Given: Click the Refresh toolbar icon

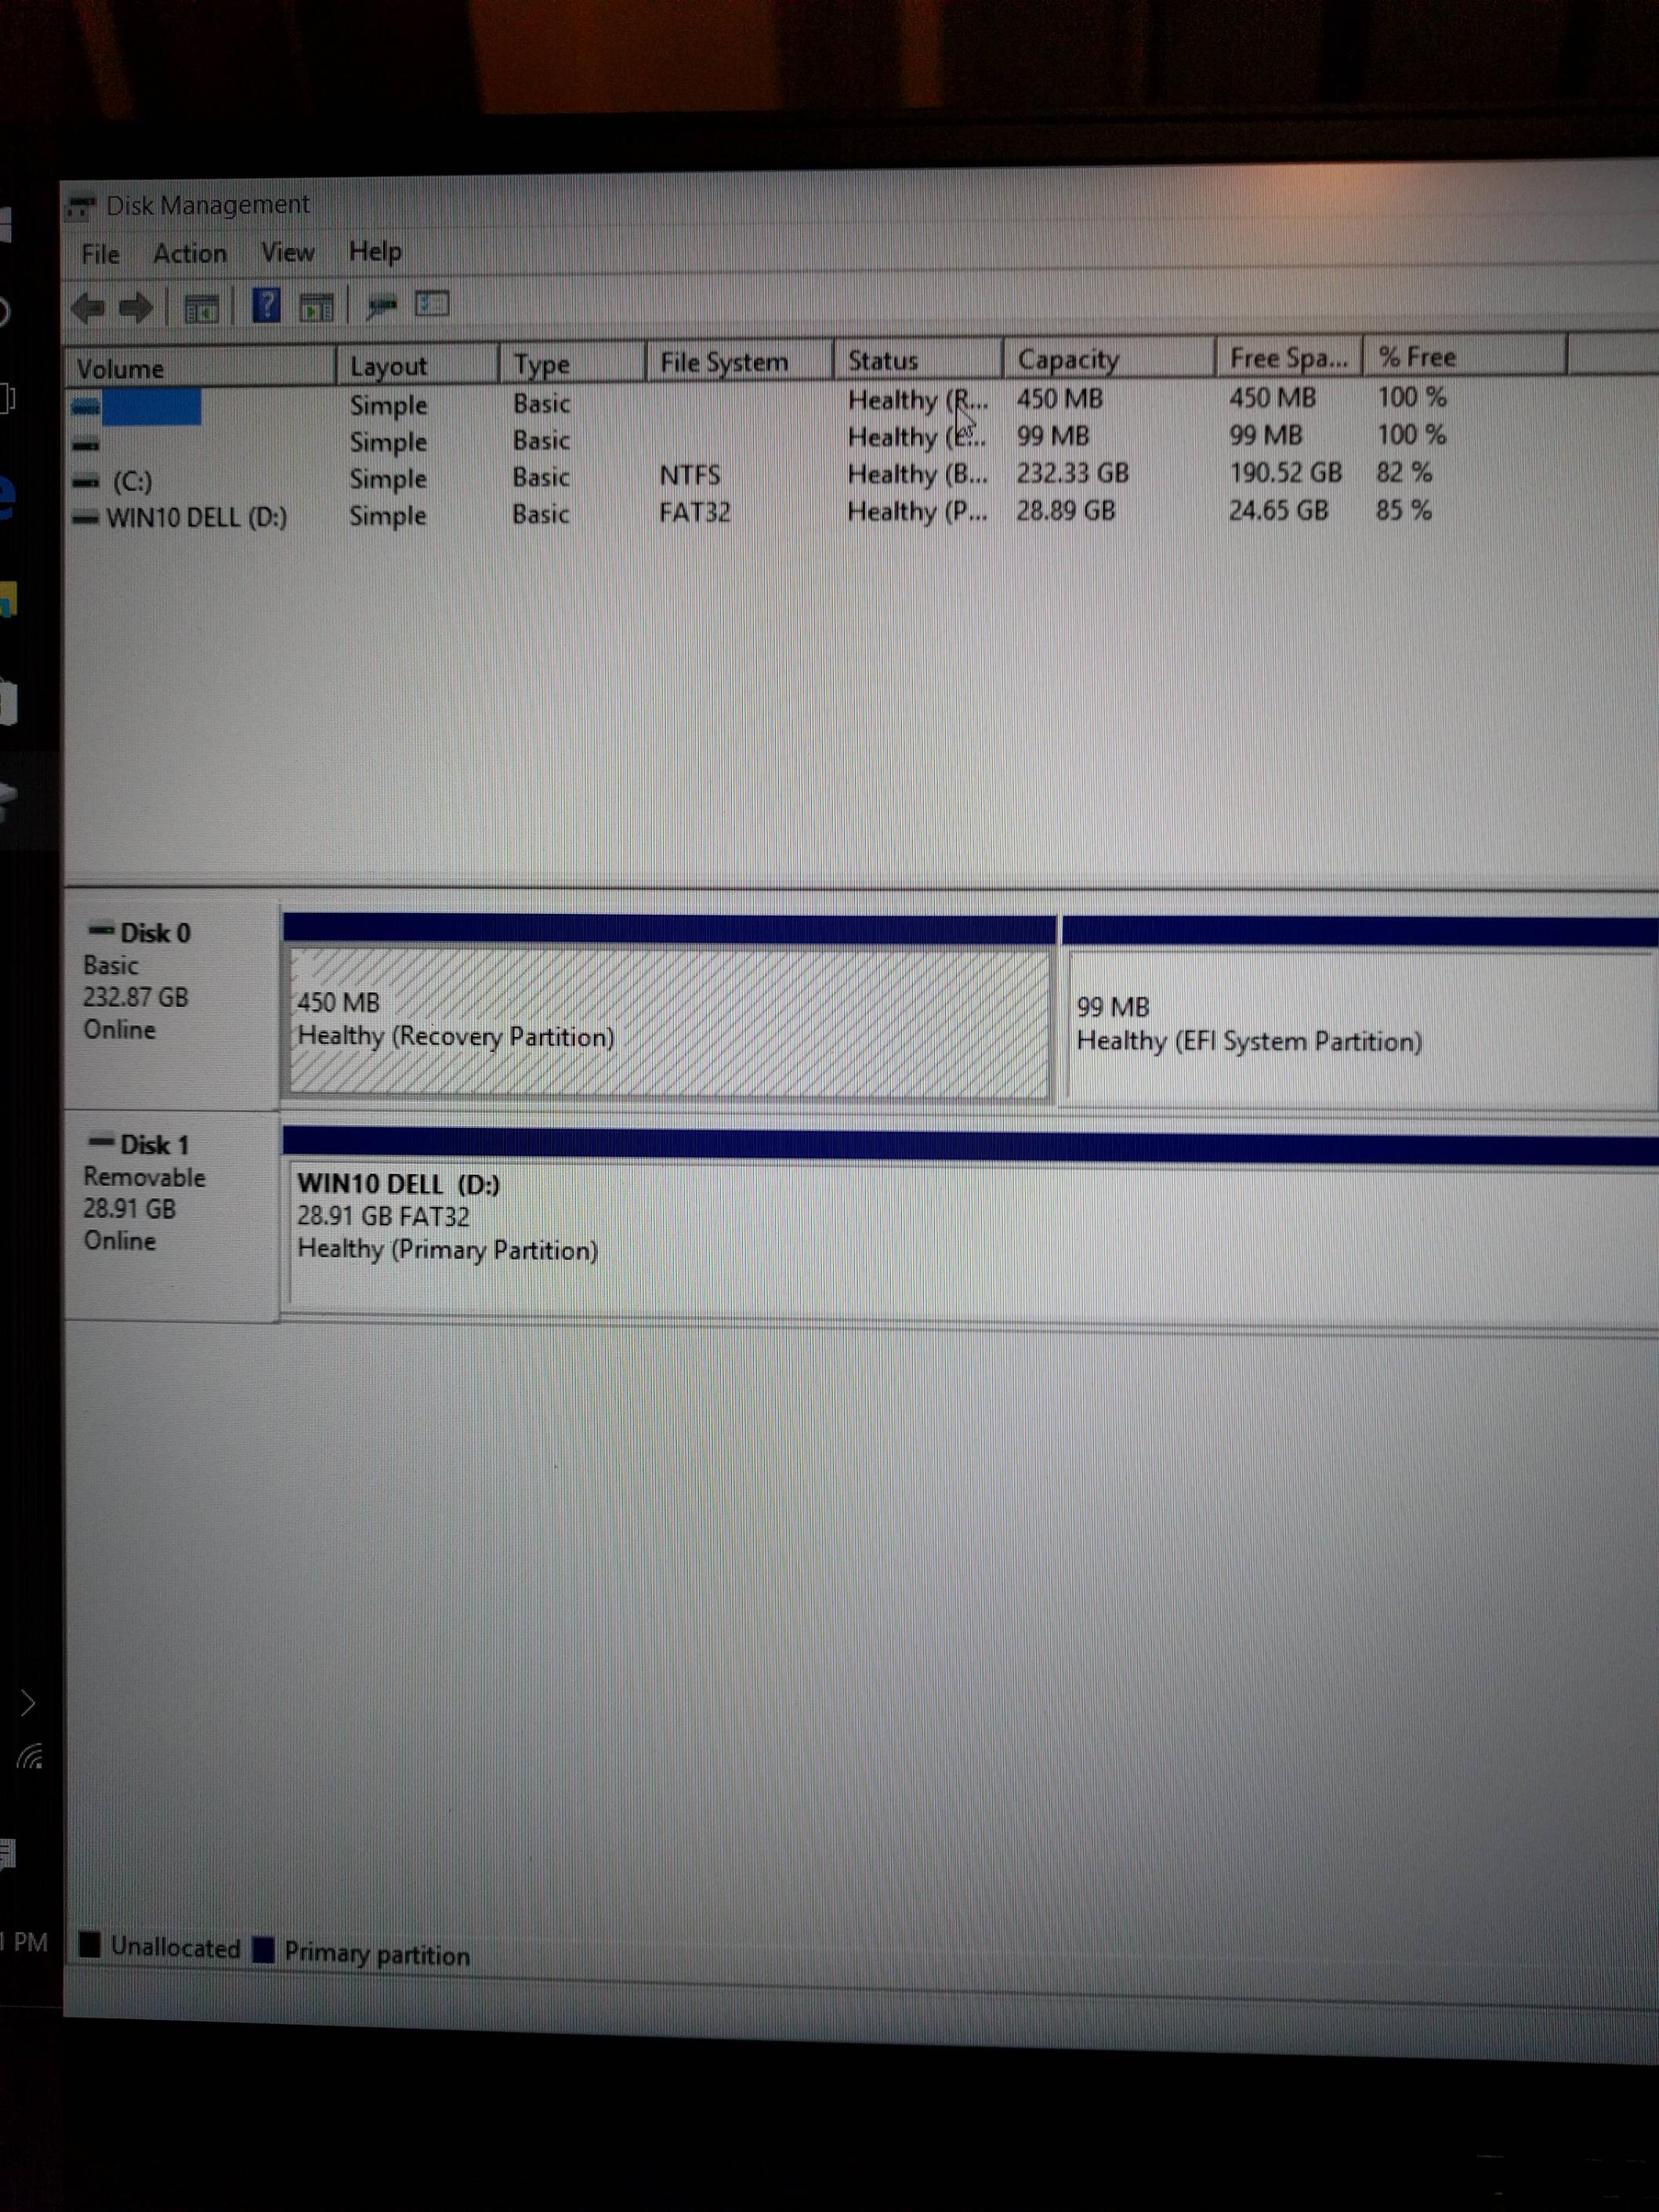Looking at the screenshot, I should pyautogui.click(x=381, y=306).
